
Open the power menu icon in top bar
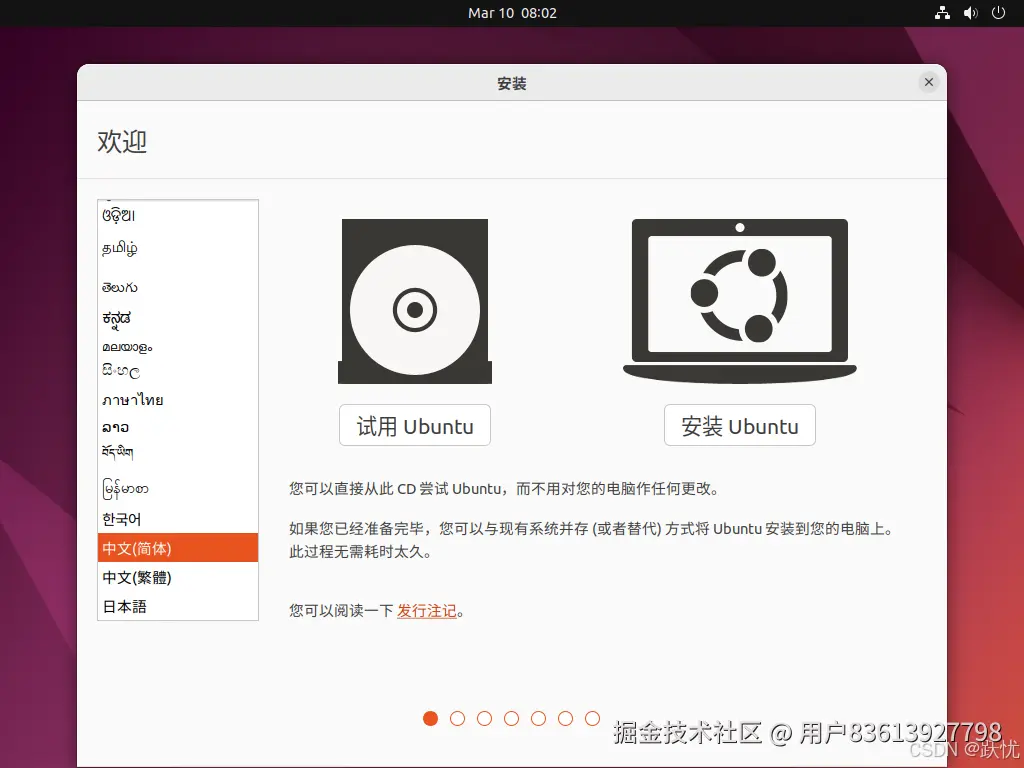click(x=998, y=12)
